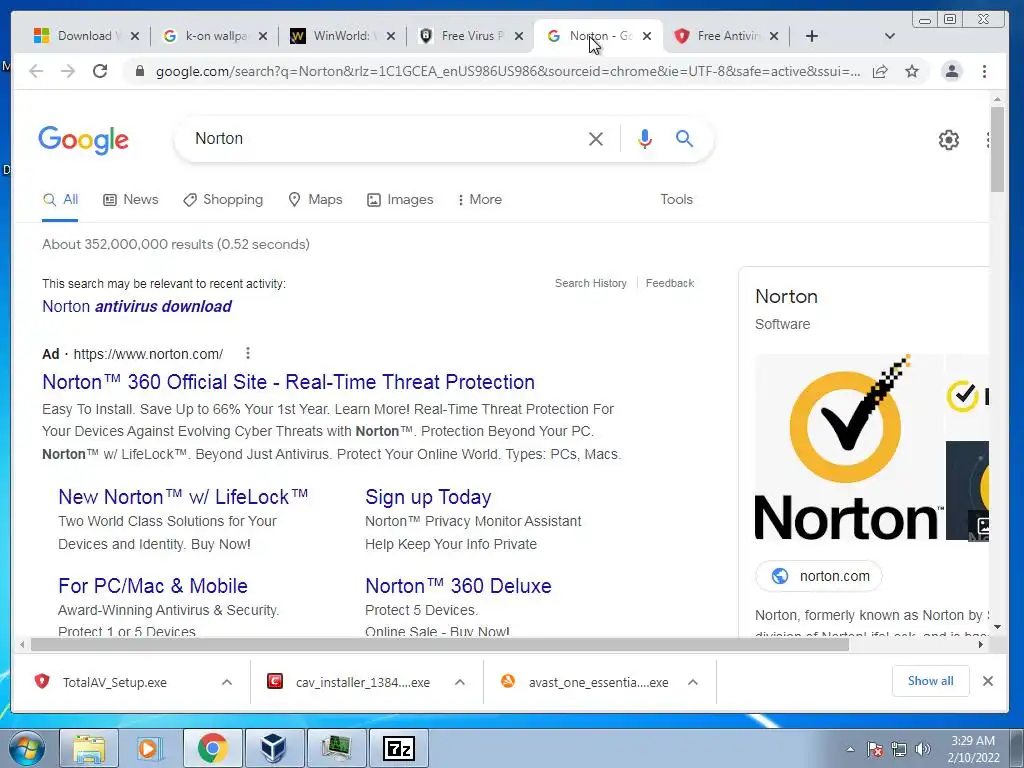Screen dimensions: 1024x768
Task: Click the Google logo
Action: click(x=84, y=140)
